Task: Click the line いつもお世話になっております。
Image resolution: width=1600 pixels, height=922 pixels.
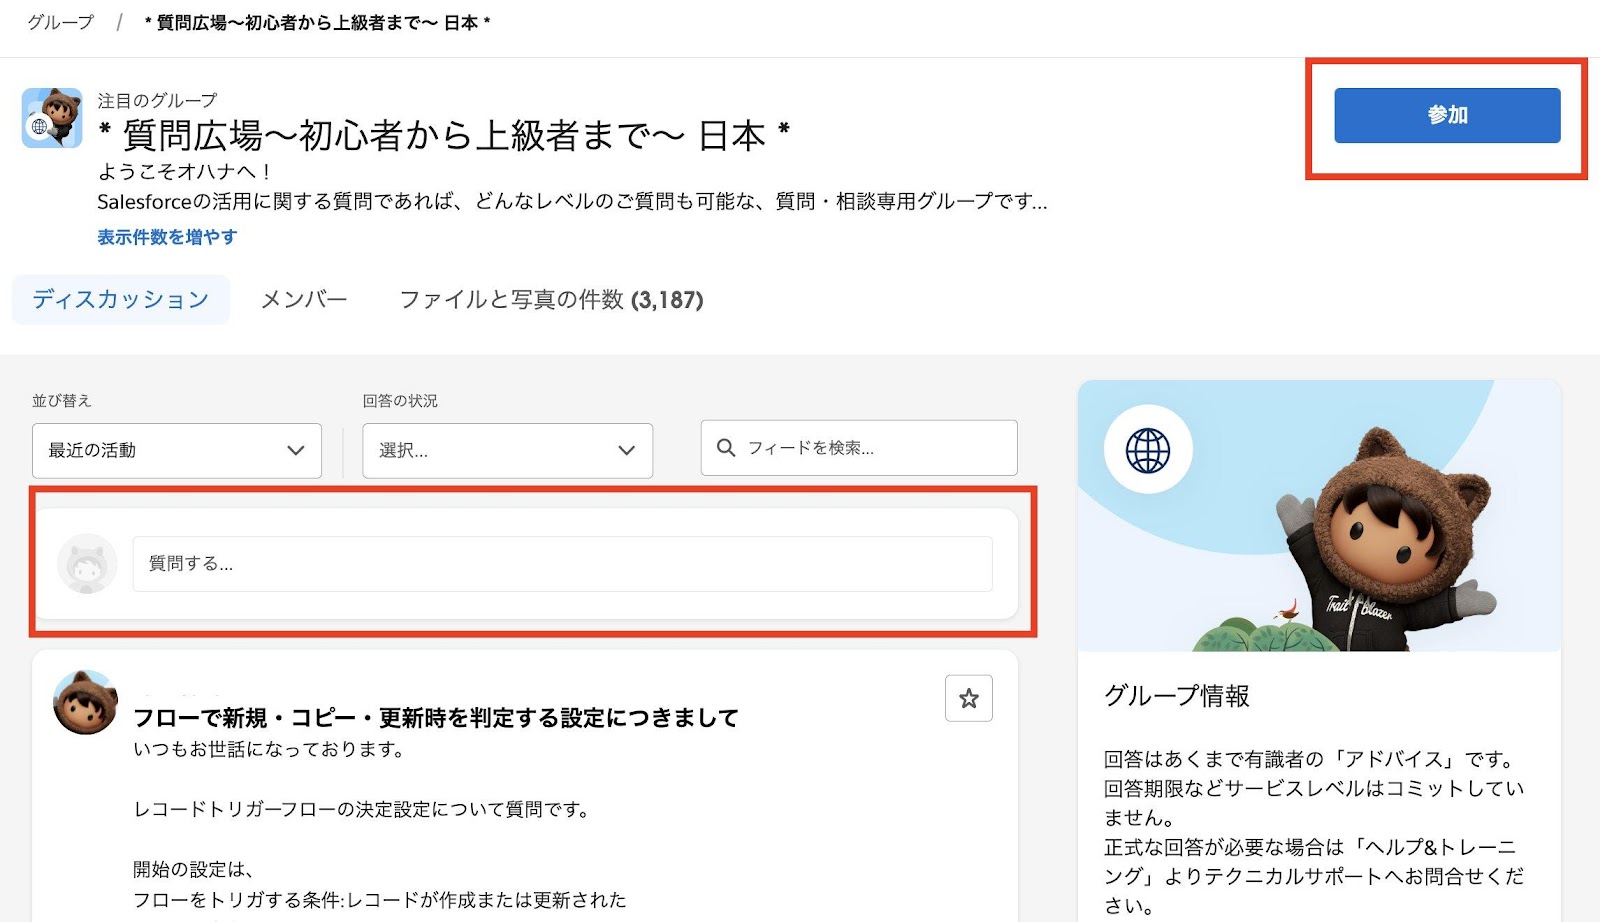Action: coord(270,749)
